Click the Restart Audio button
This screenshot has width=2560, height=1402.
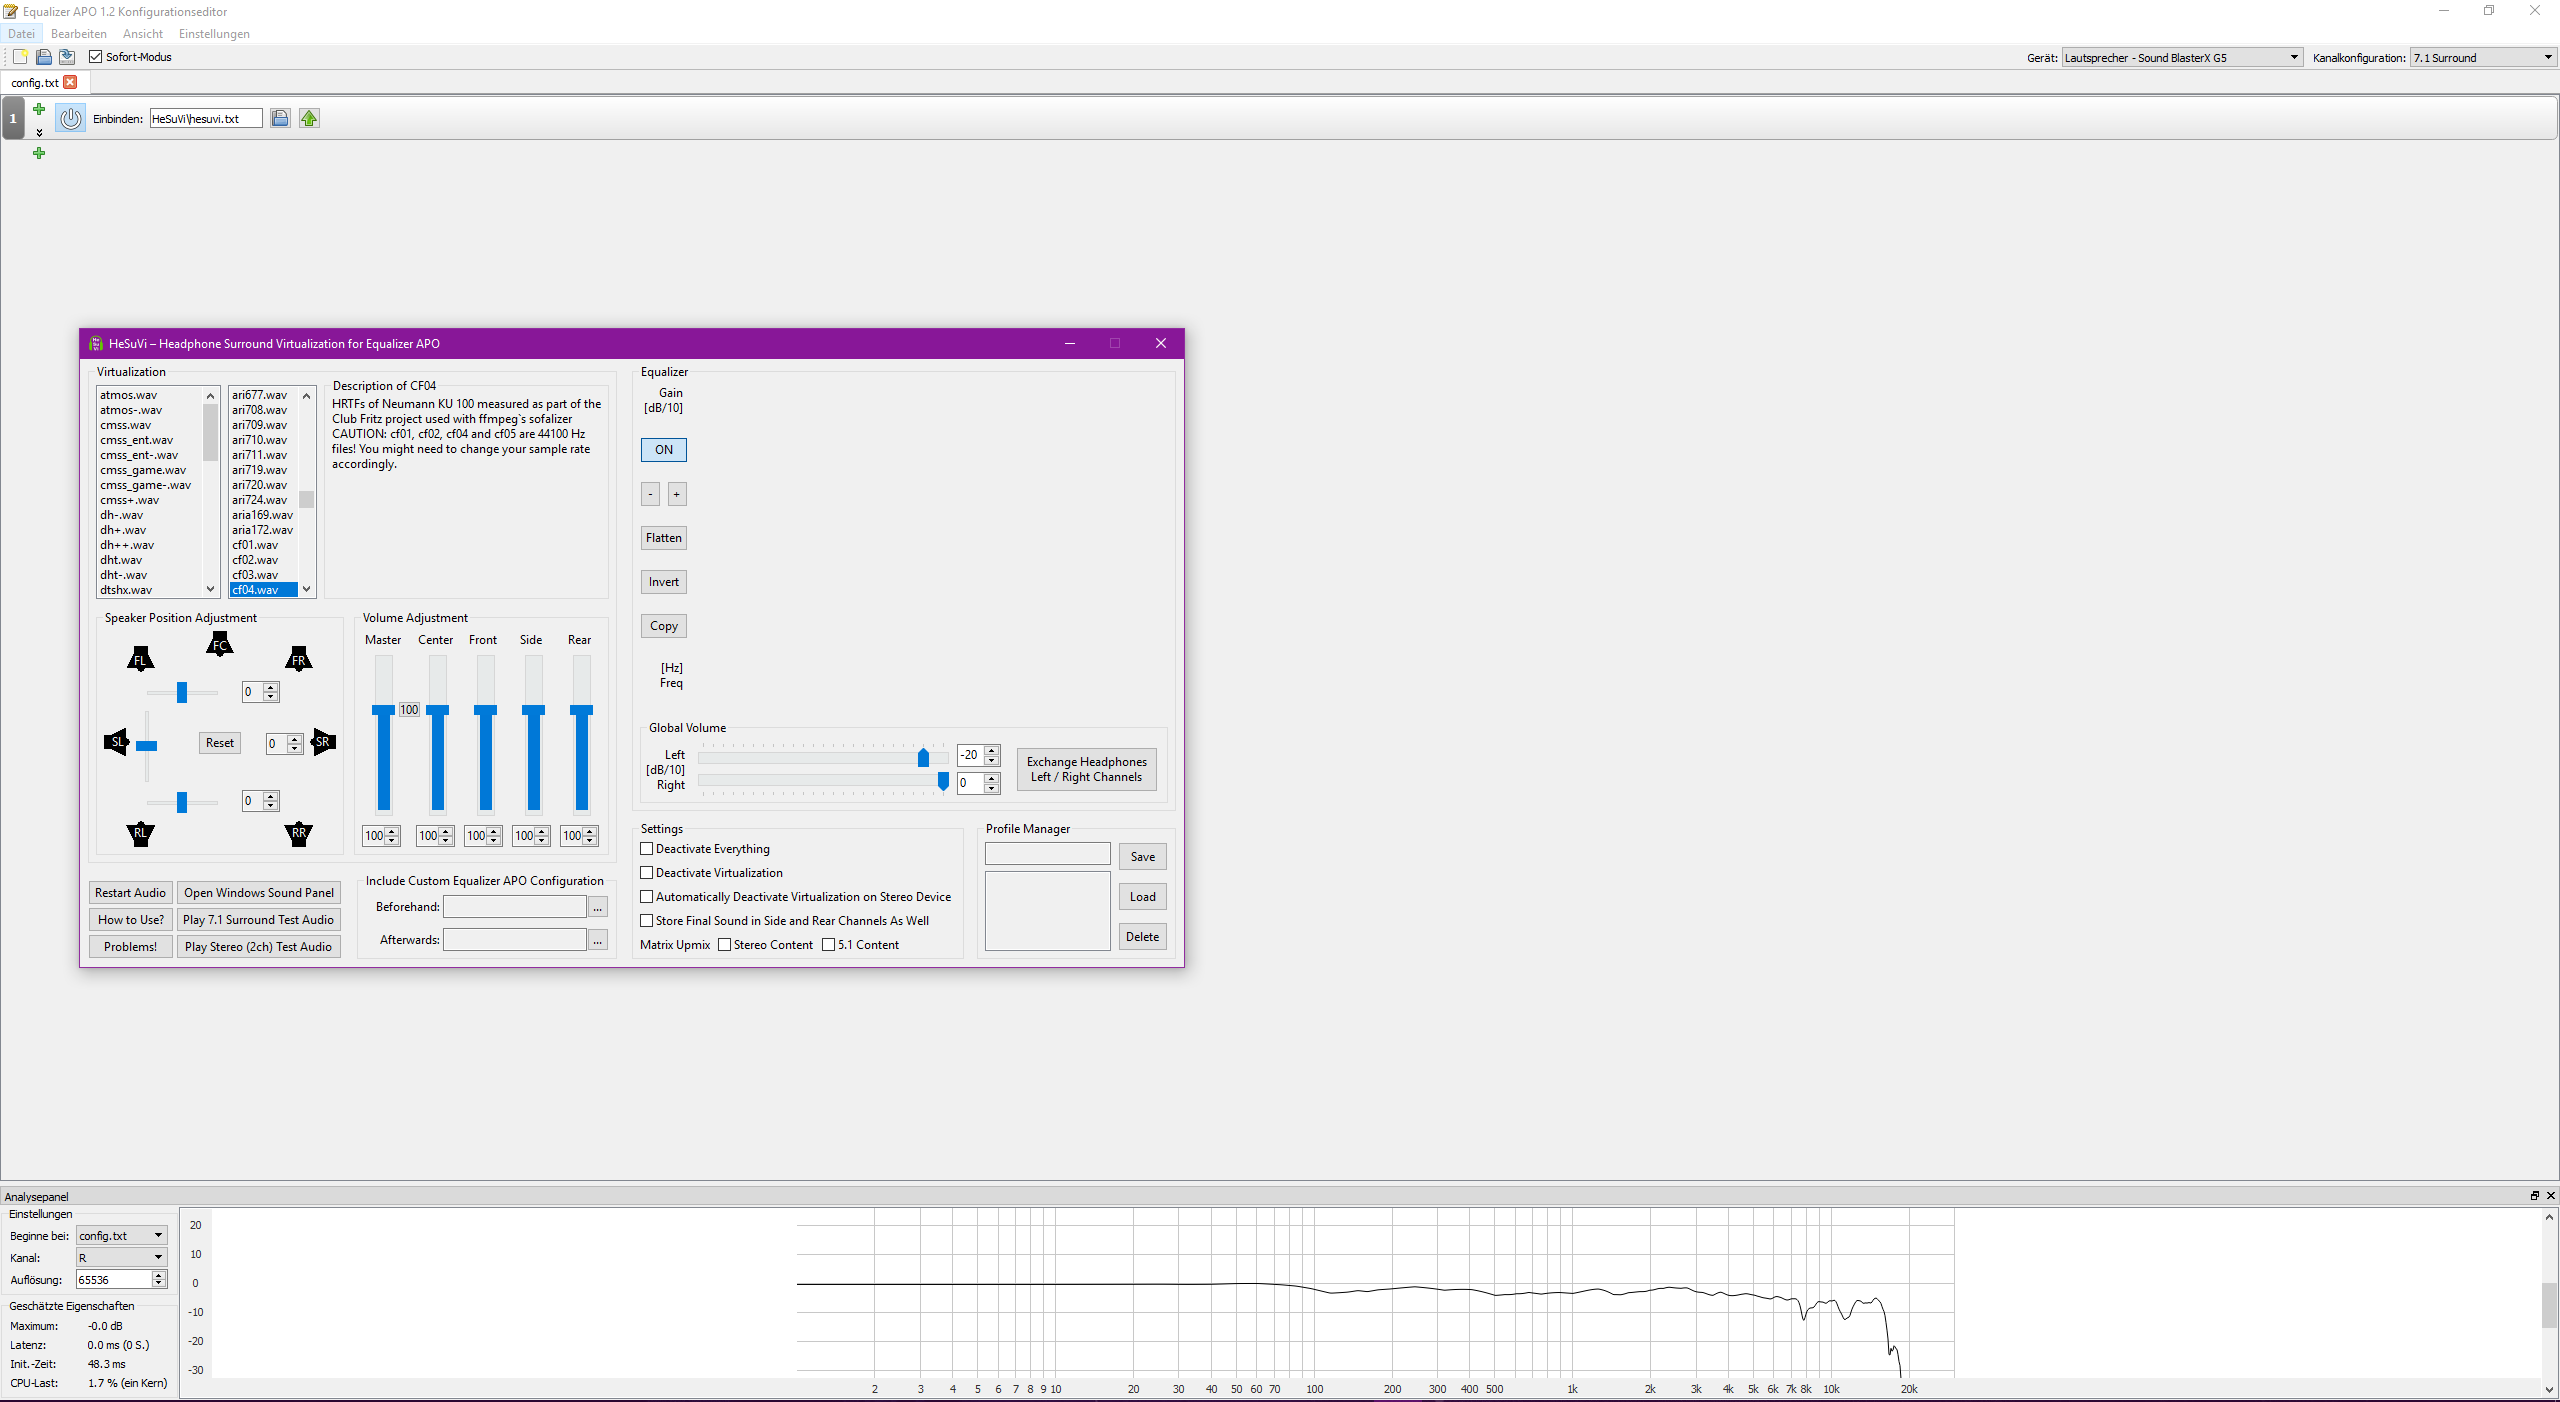click(130, 893)
